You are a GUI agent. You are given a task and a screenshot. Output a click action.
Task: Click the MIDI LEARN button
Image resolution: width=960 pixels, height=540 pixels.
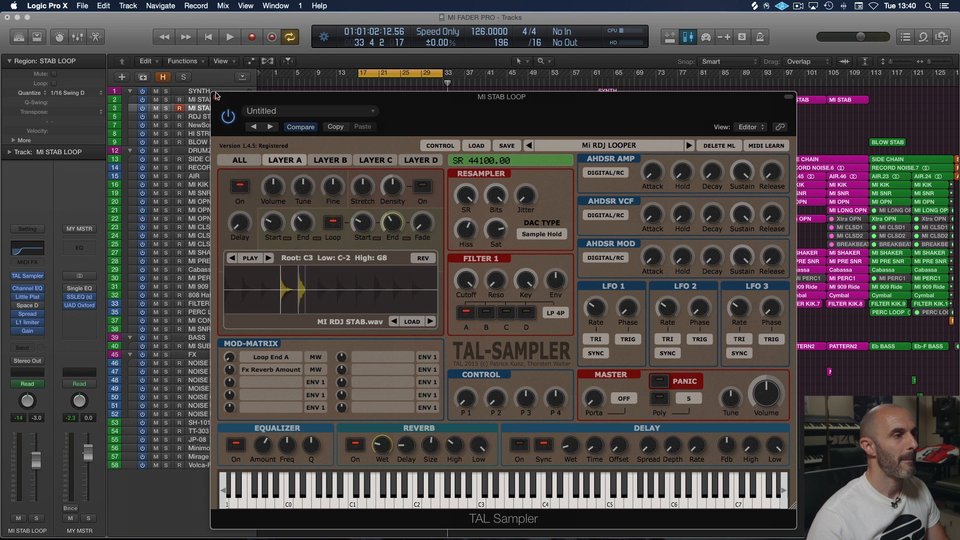click(x=766, y=146)
